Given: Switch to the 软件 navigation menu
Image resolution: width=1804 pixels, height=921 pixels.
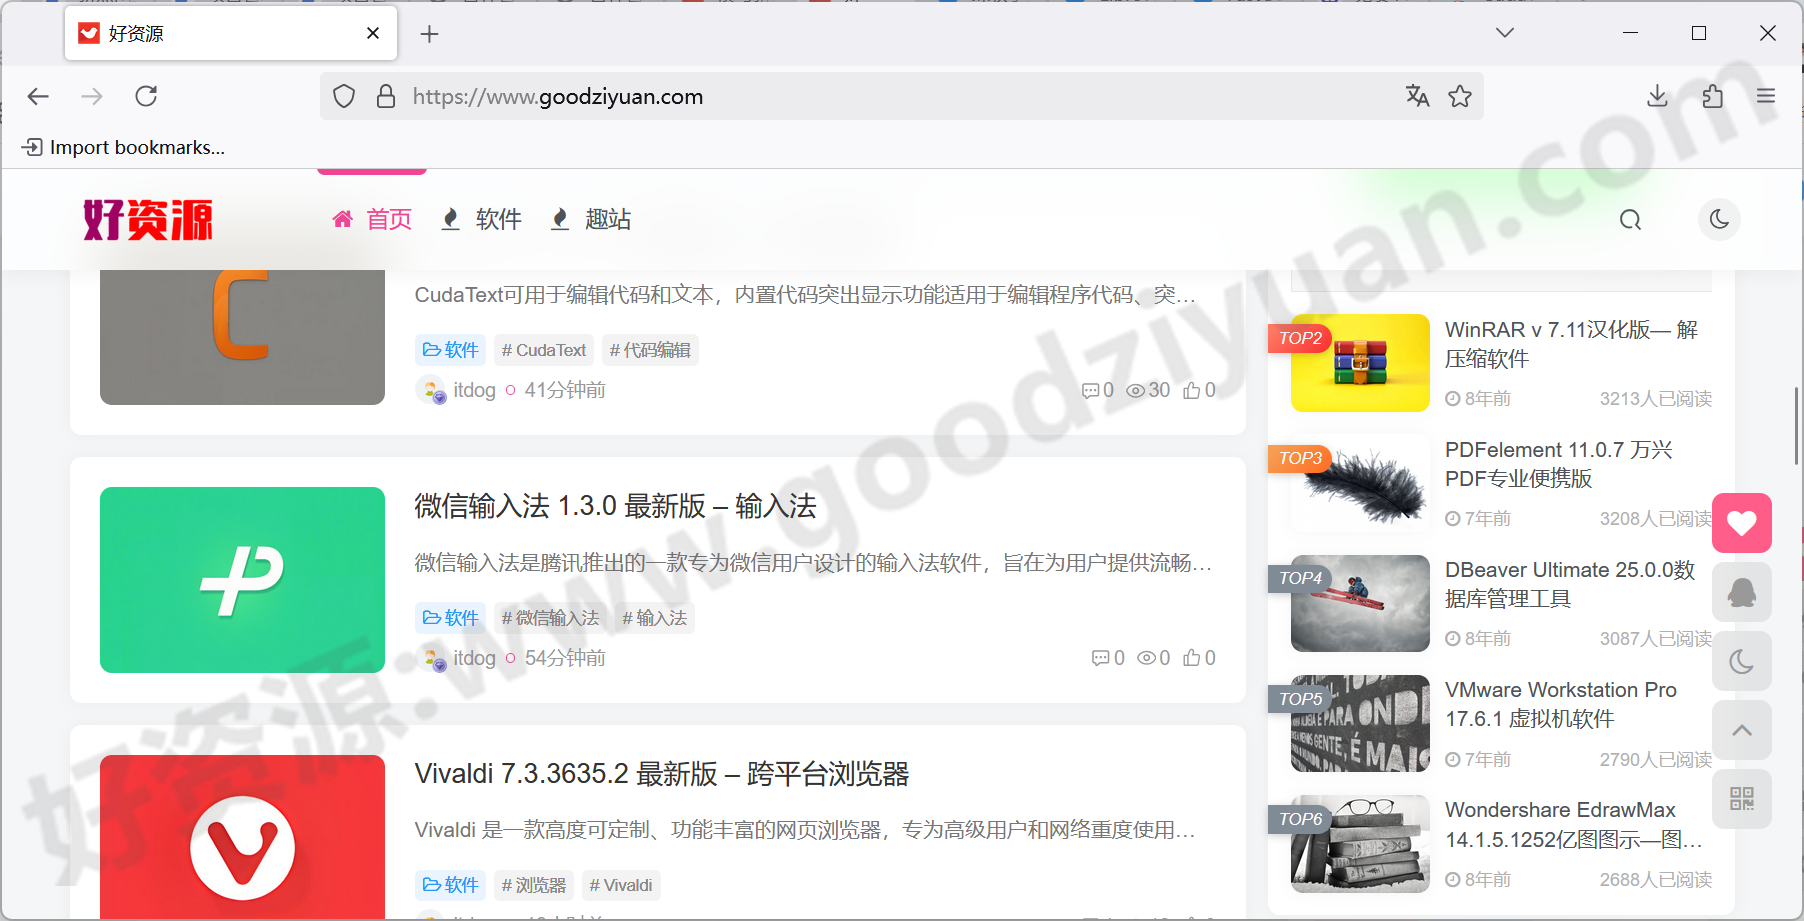Looking at the screenshot, I should [x=498, y=219].
